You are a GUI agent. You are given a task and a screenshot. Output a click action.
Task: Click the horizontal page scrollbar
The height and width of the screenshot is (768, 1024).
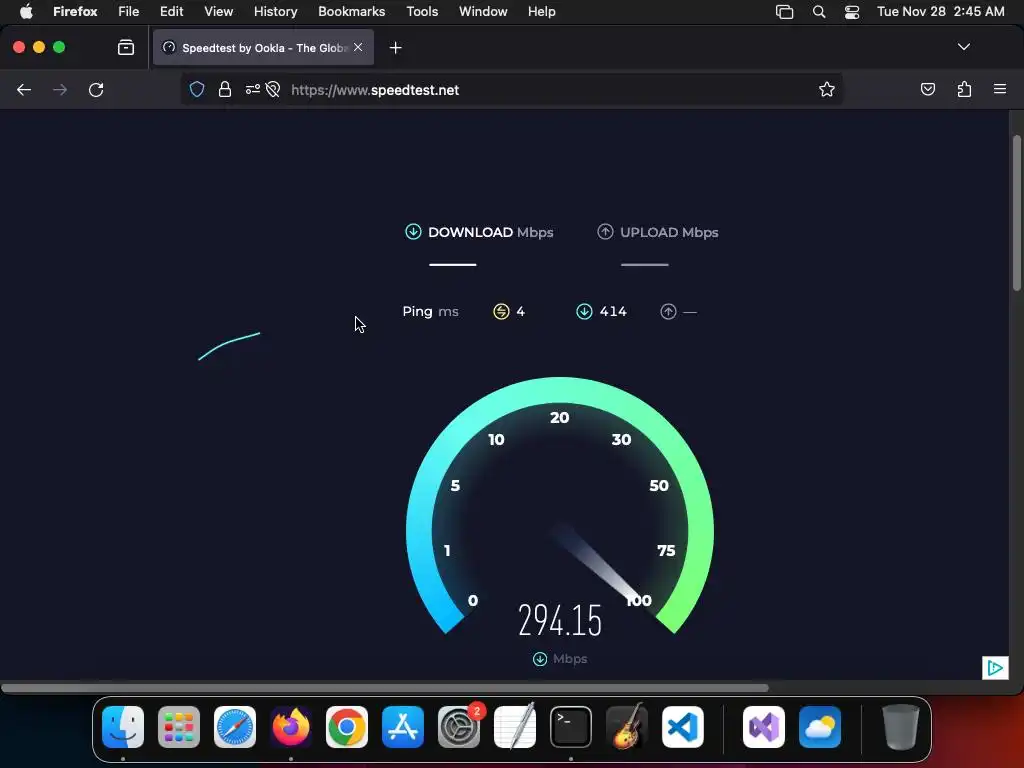[385, 688]
